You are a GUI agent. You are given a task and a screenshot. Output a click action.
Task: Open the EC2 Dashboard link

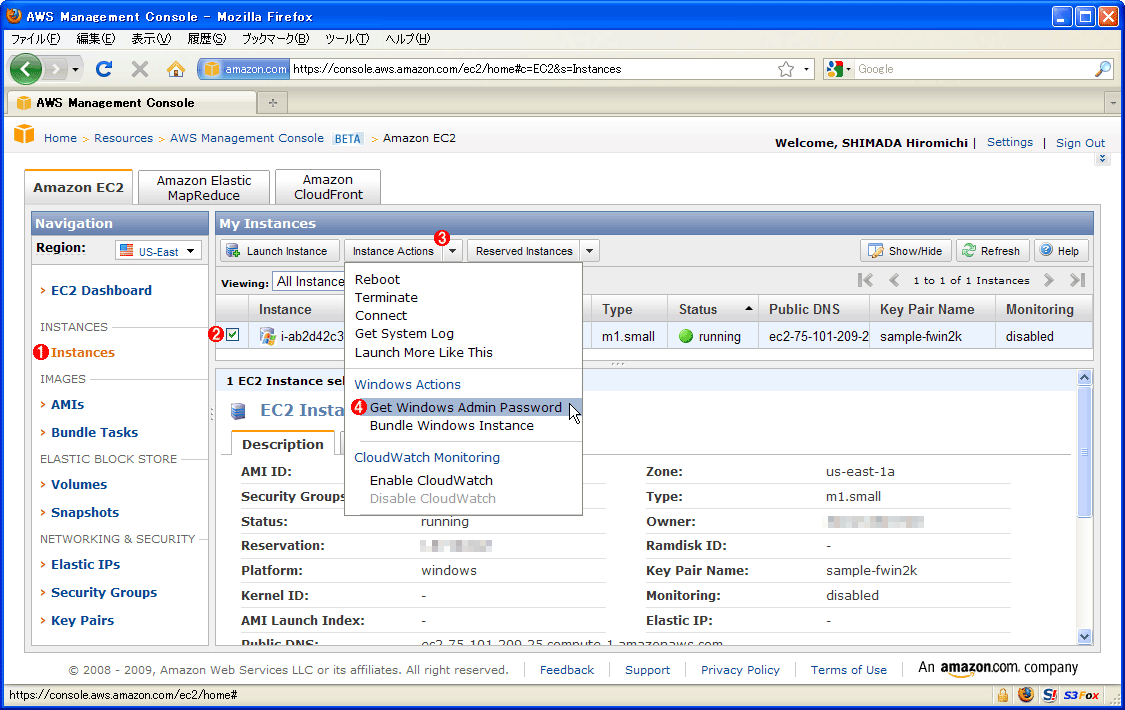point(101,290)
